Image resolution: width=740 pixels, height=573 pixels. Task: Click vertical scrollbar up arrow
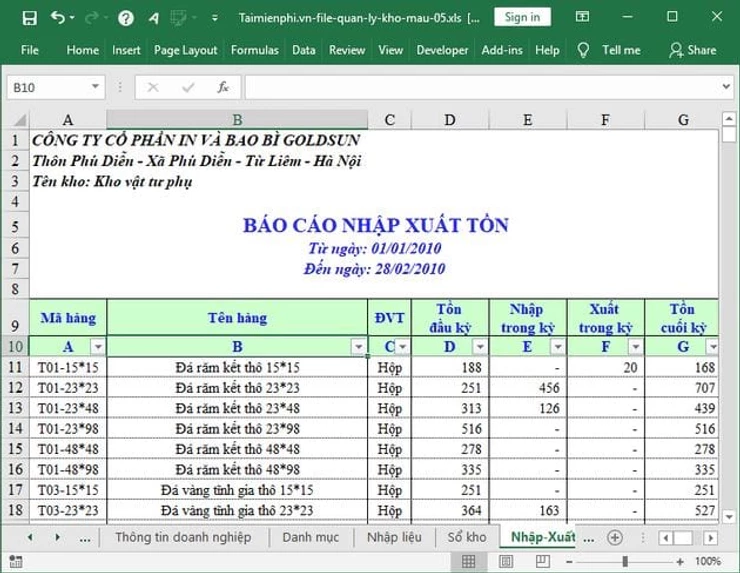(729, 118)
